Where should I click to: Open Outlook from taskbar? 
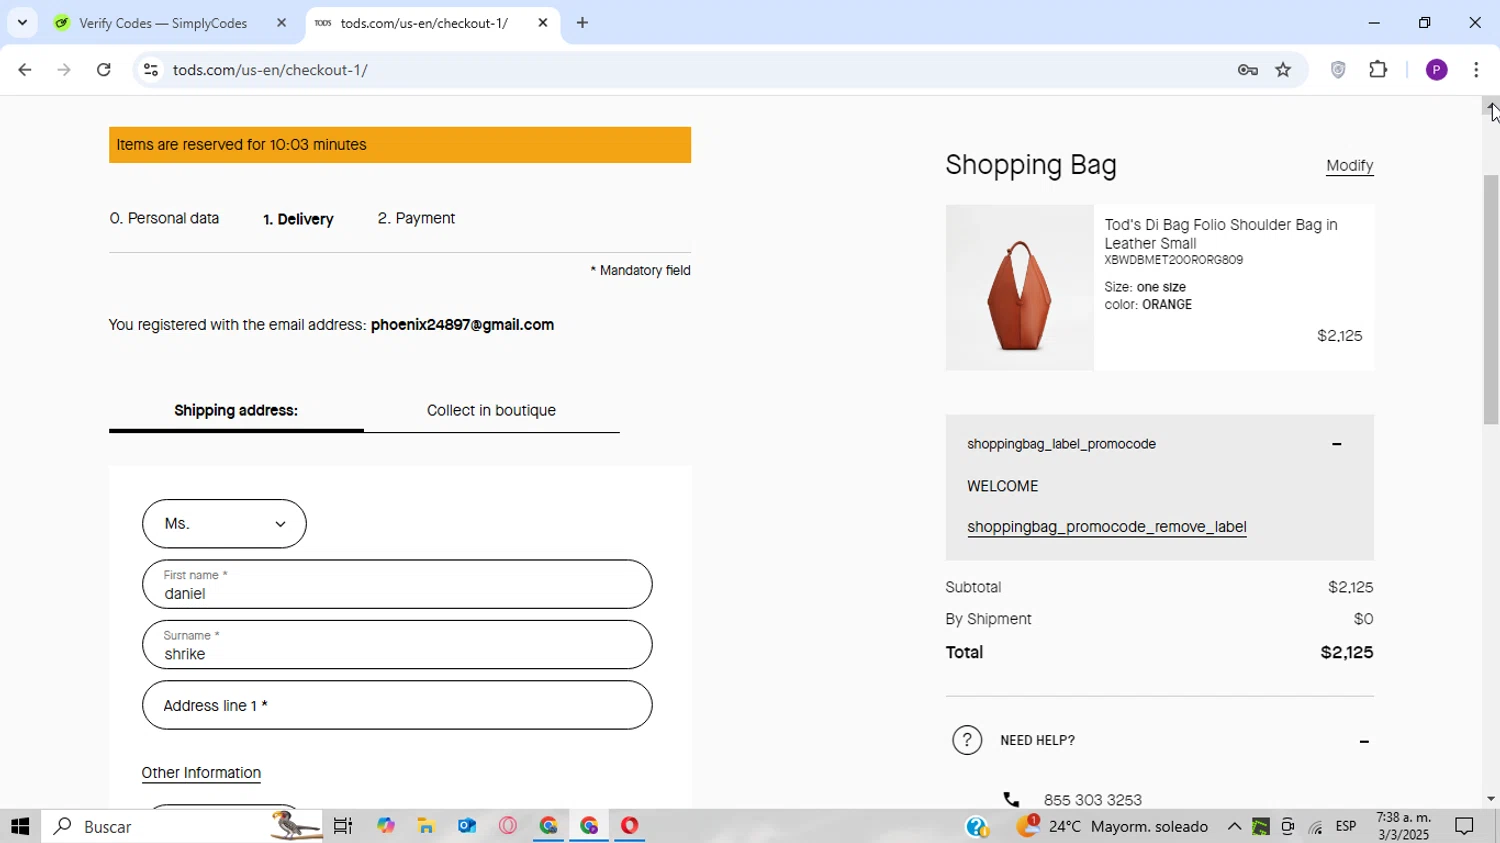(x=467, y=827)
